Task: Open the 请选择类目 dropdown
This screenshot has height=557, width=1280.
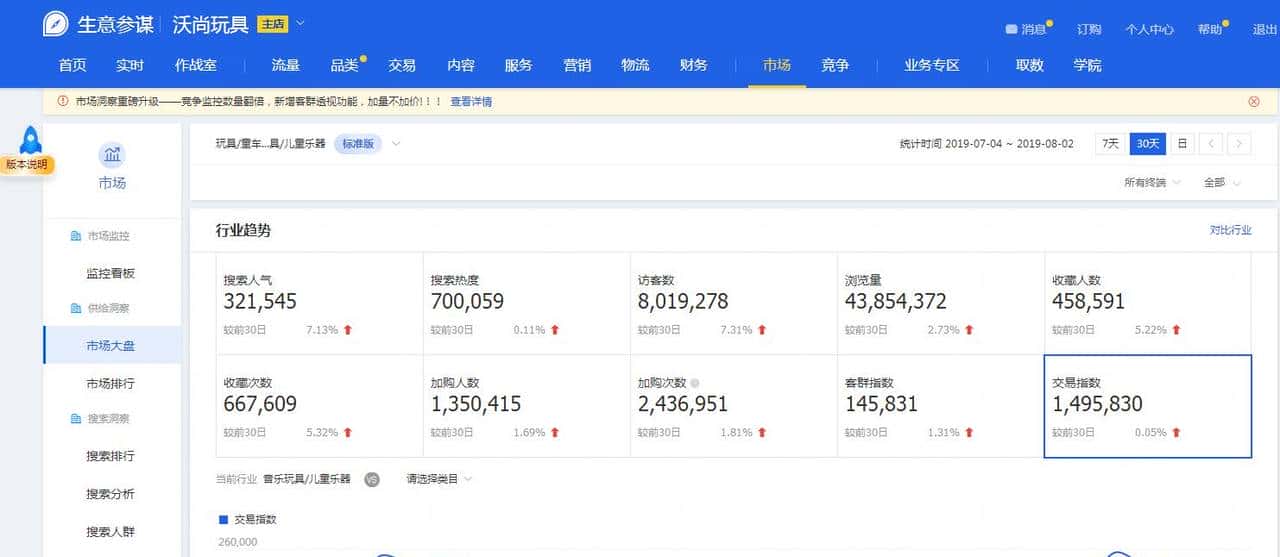Action: (439, 479)
